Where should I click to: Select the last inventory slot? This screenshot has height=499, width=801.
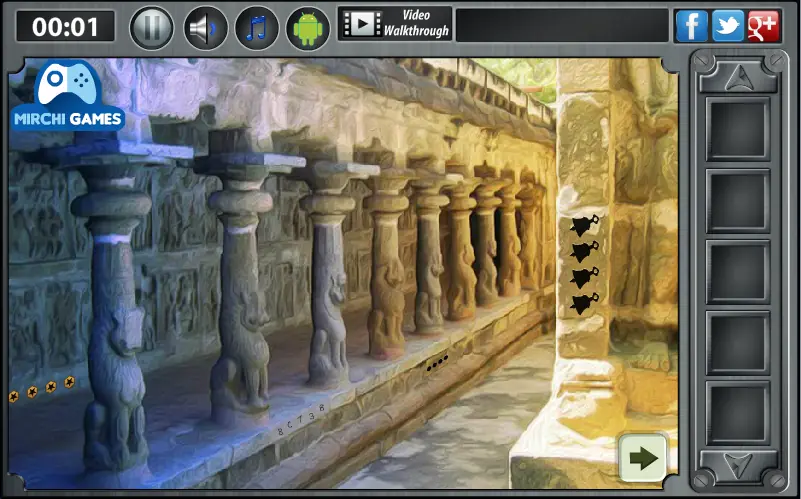tap(738, 413)
